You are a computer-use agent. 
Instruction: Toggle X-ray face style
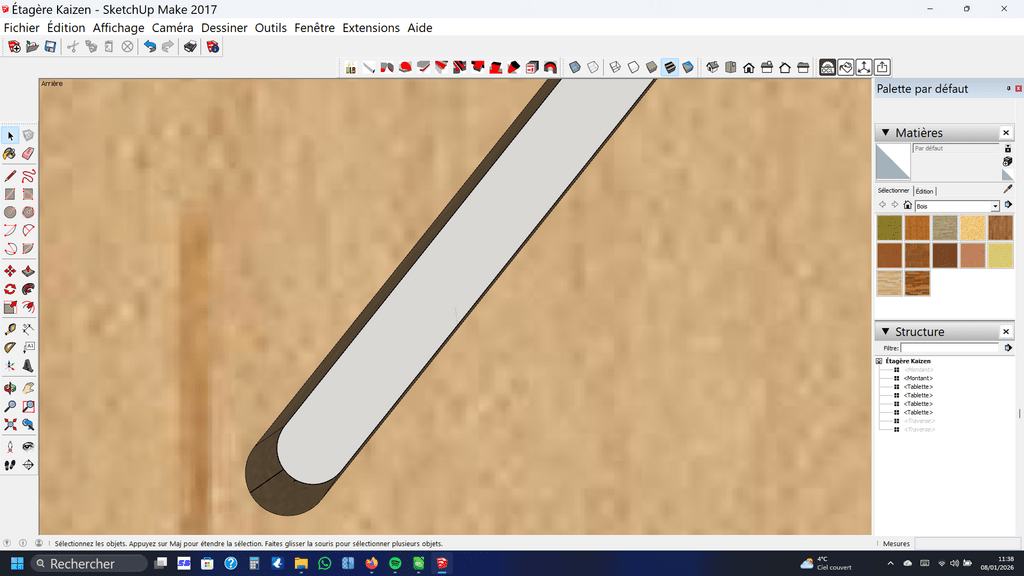(575, 68)
